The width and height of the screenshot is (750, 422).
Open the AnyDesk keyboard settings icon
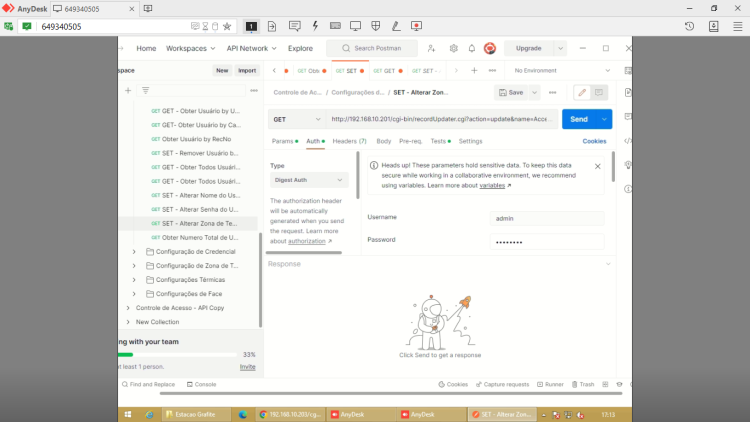335,26
